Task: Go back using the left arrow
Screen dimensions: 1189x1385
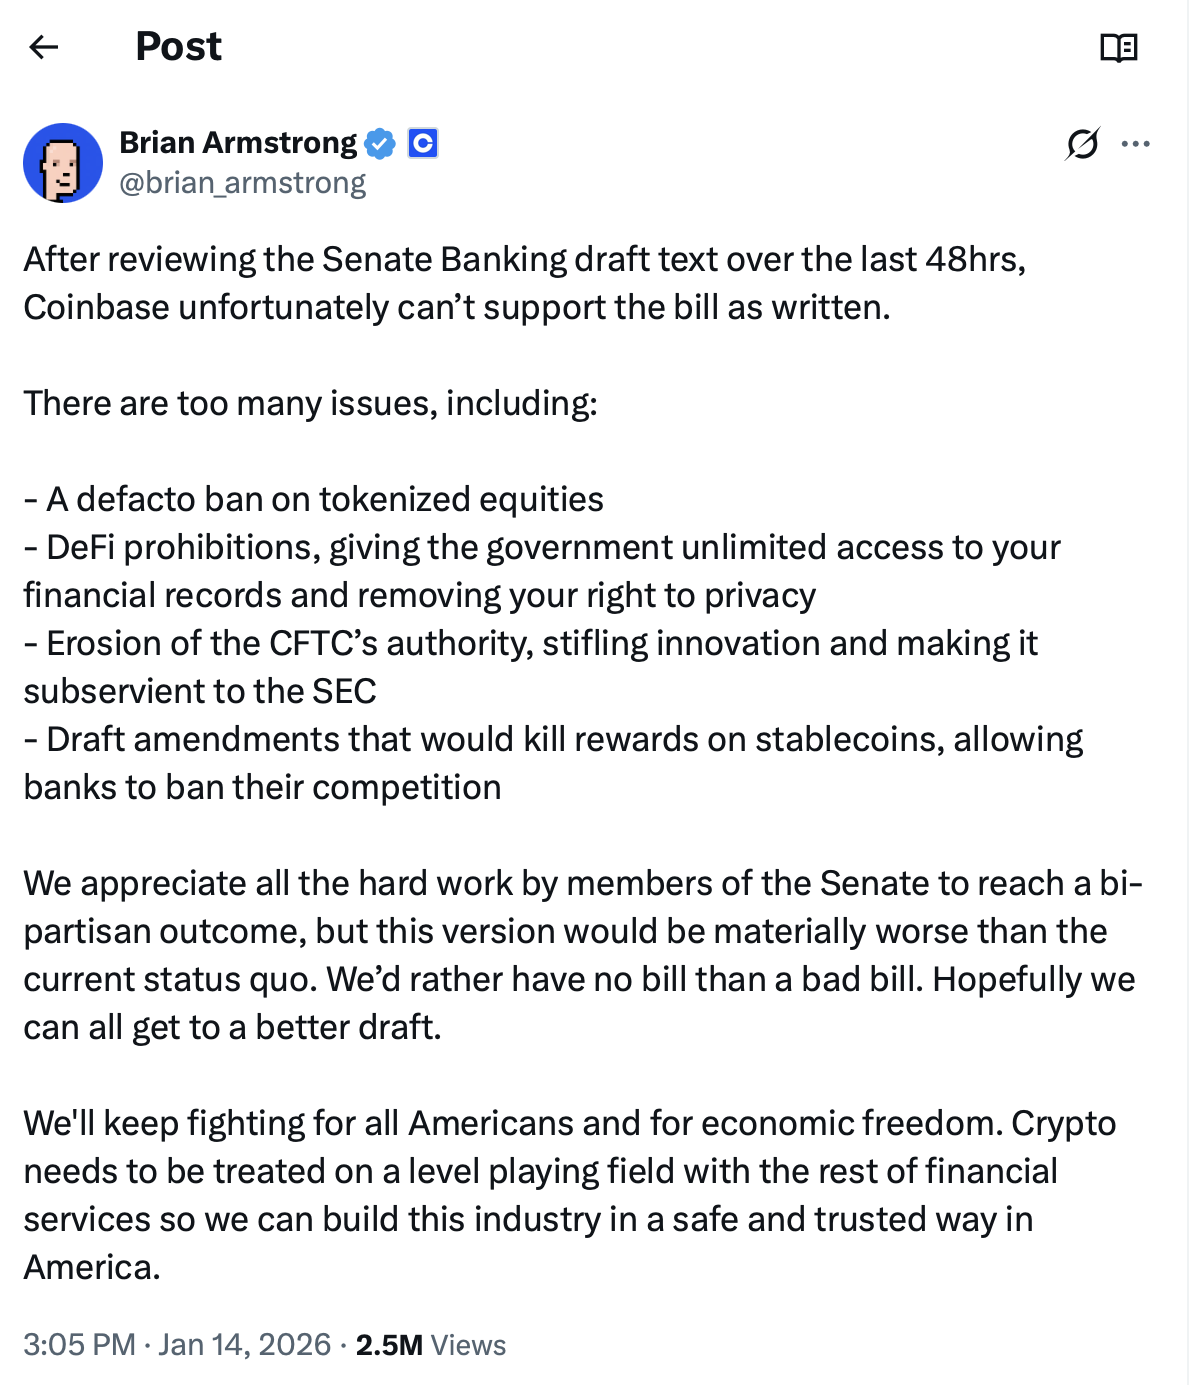Action: pos(44,47)
